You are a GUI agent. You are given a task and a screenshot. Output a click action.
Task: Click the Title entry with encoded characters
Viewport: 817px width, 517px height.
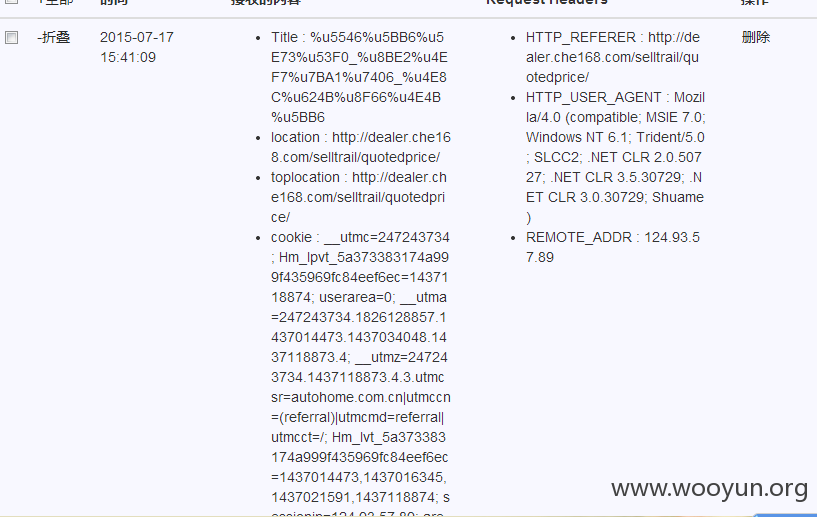pos(359,77)
